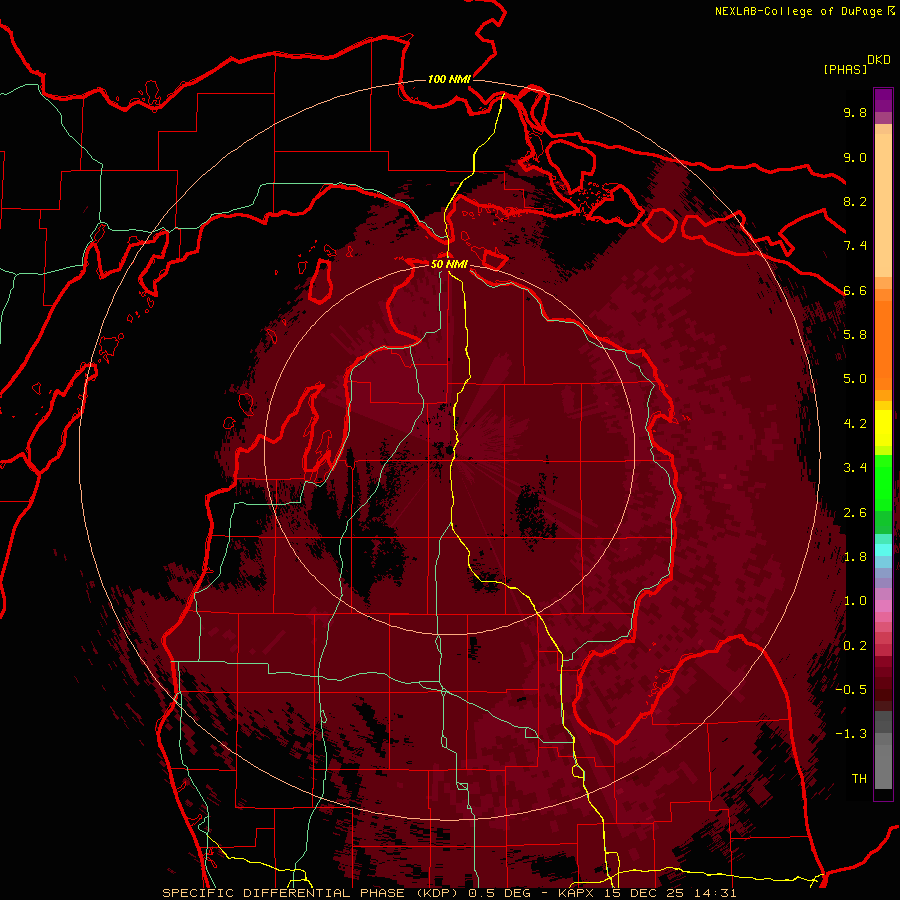The image size is (900, 900).
Task: Click the 14:31 timestamp in the caption
Action: [717, 893]
